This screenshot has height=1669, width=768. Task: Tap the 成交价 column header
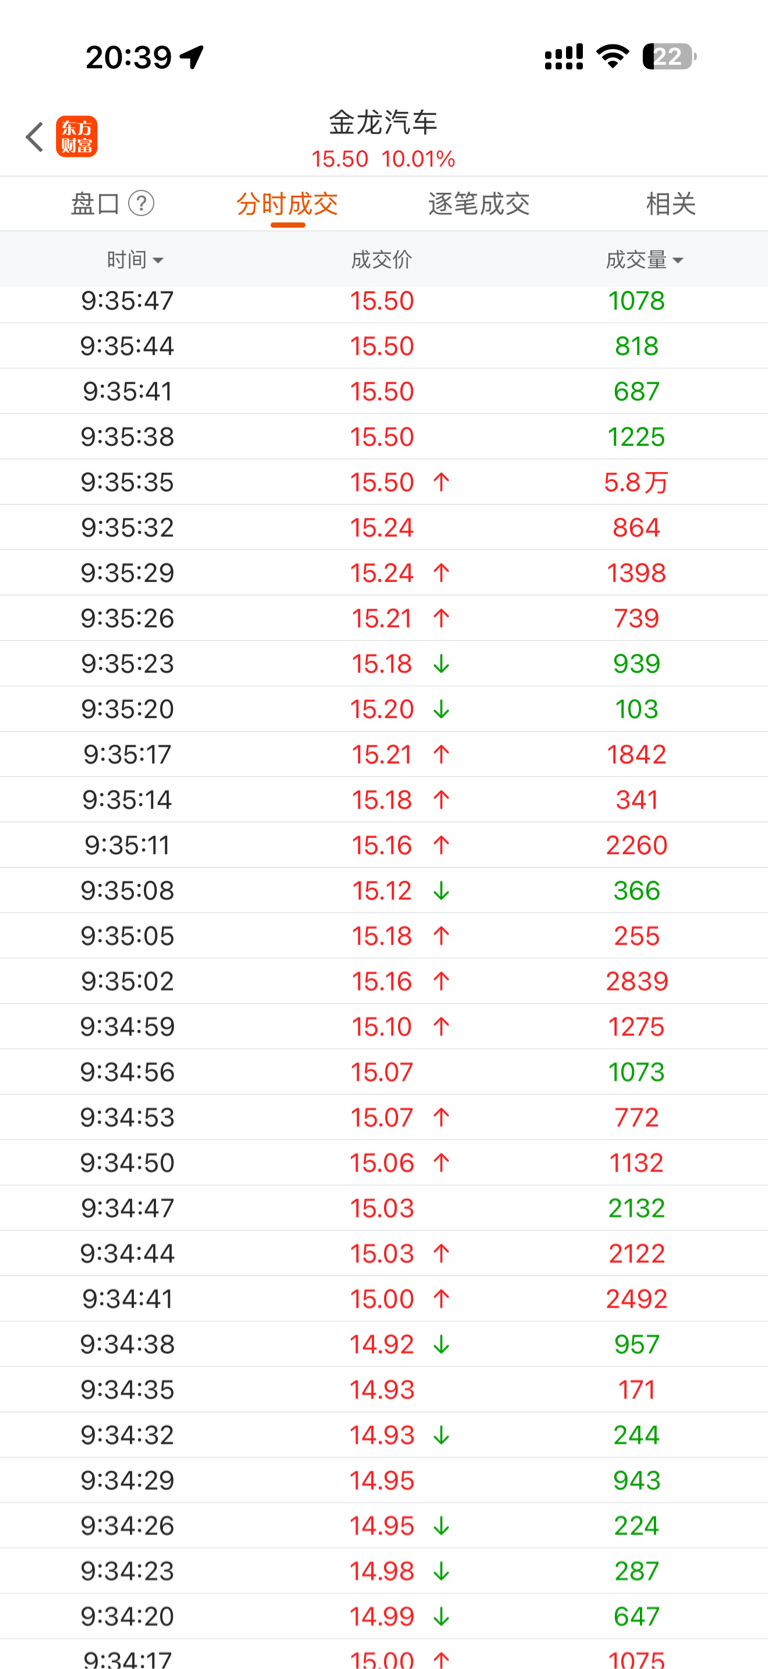click(381, 260)
